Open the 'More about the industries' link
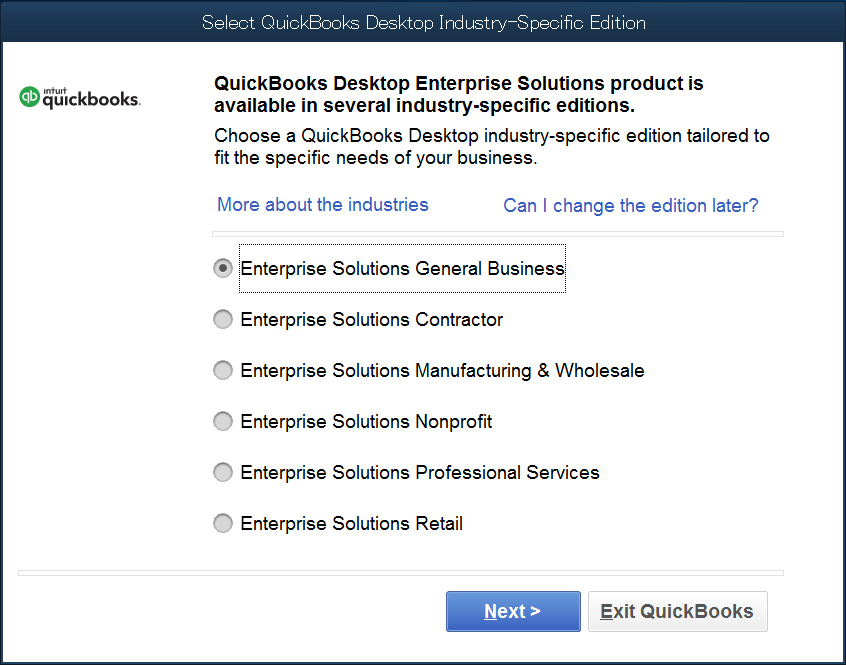This screenshot has width=846, height=665. (x=322, y=205)
